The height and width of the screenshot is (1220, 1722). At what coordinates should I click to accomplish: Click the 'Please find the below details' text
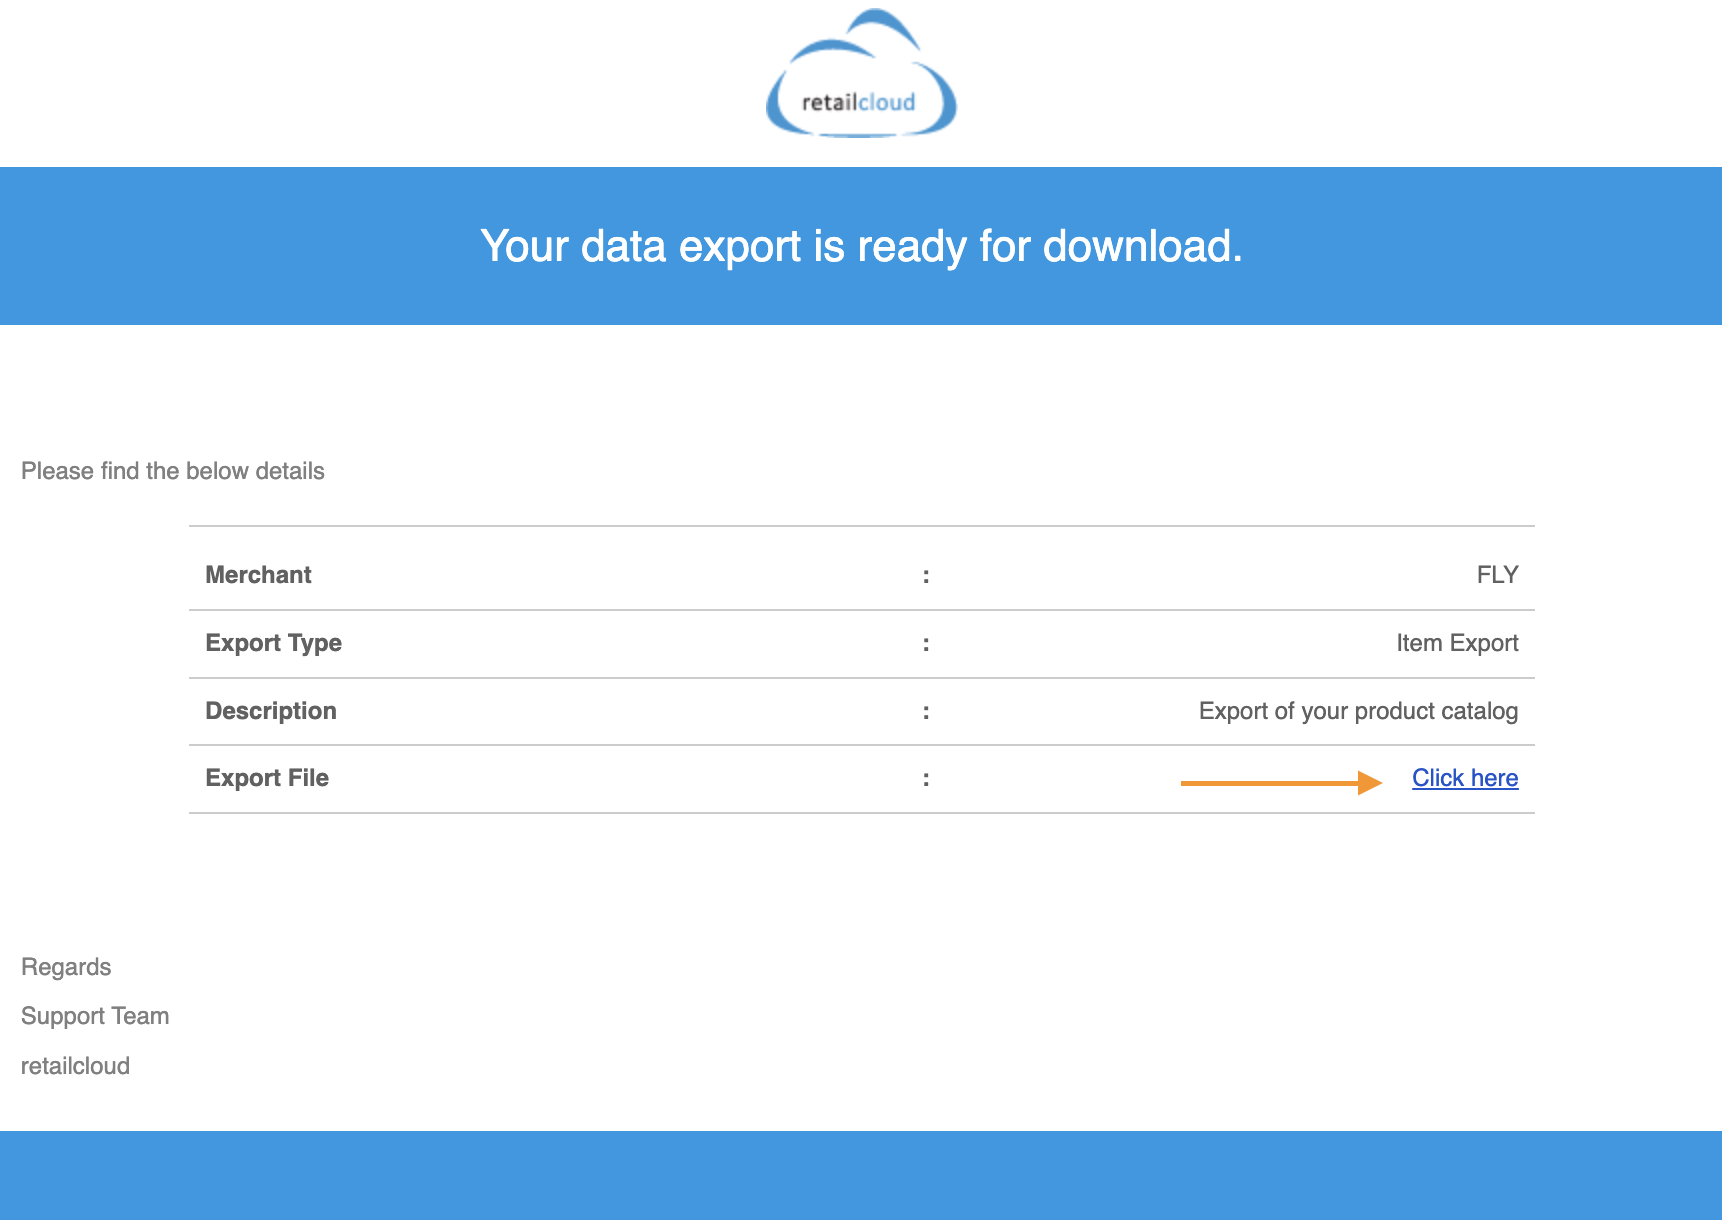tap(173, 471)
